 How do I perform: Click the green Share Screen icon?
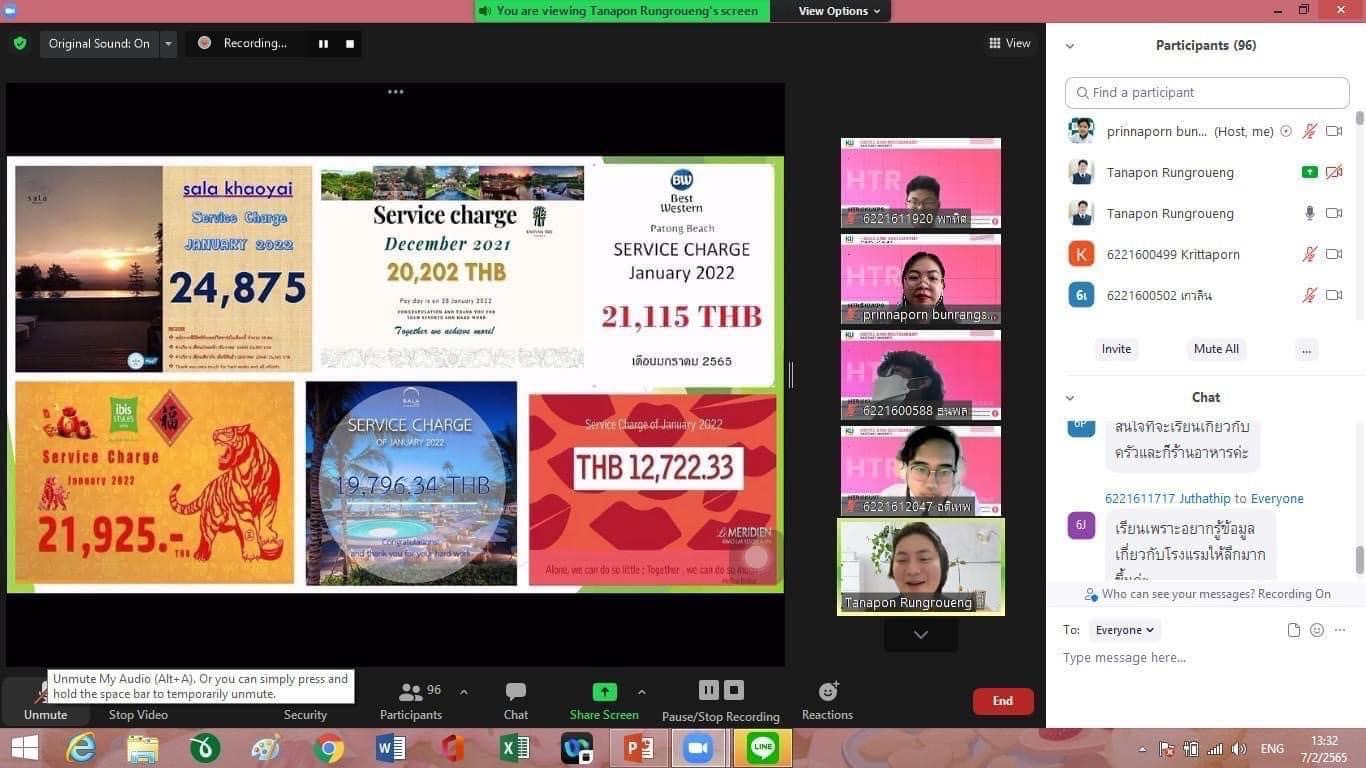(x=604, y=692)
